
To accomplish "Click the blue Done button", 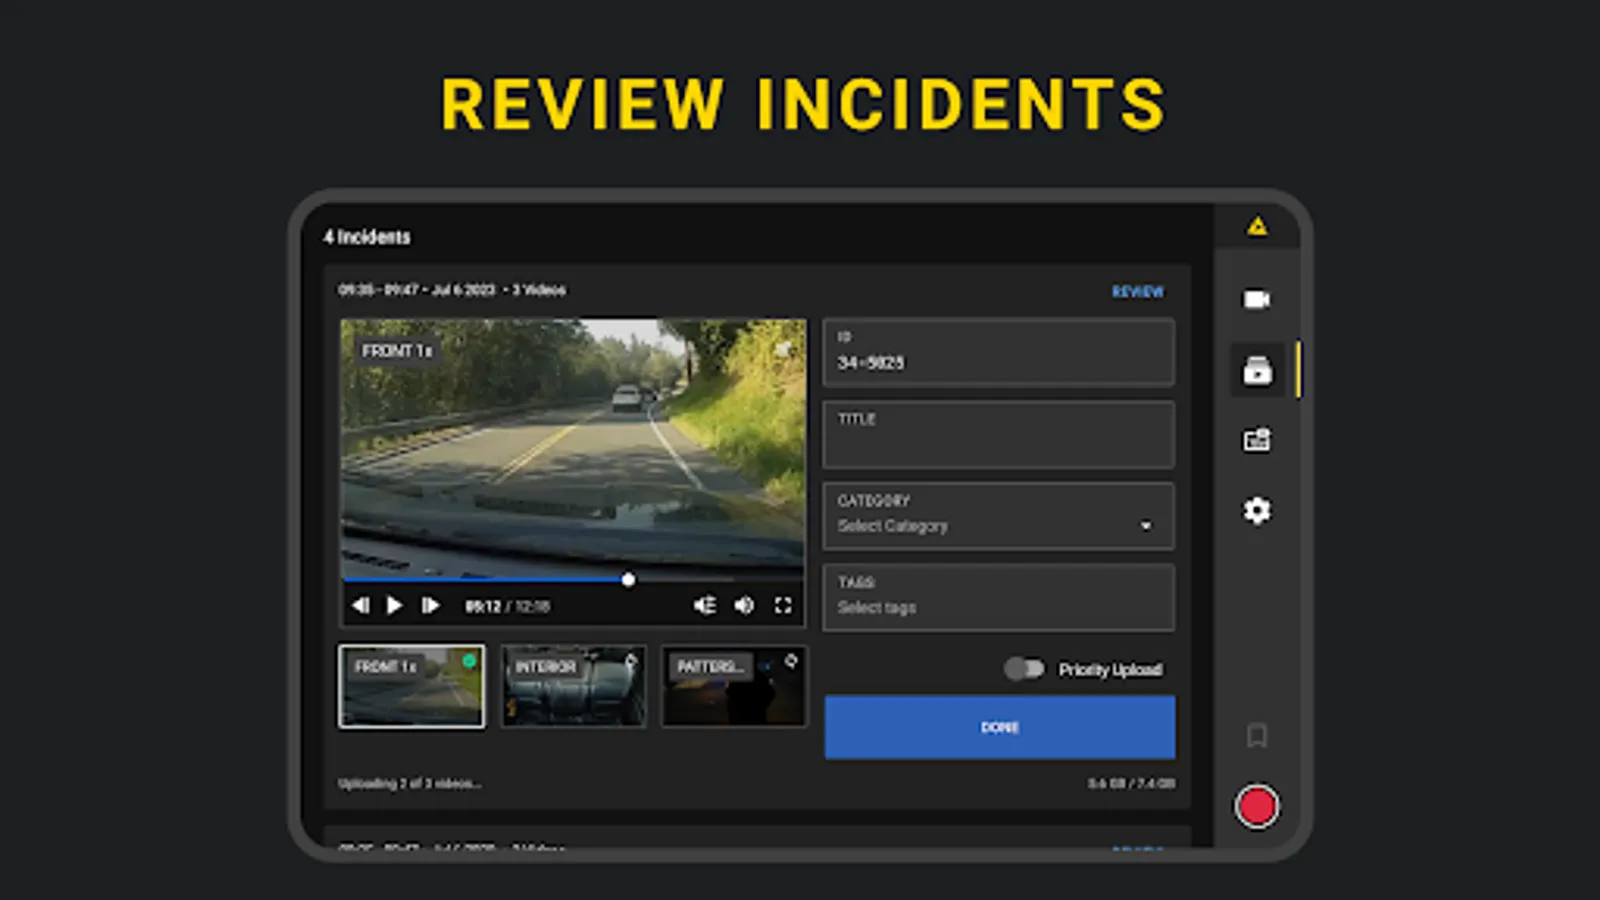I will [x=999, y=727].
